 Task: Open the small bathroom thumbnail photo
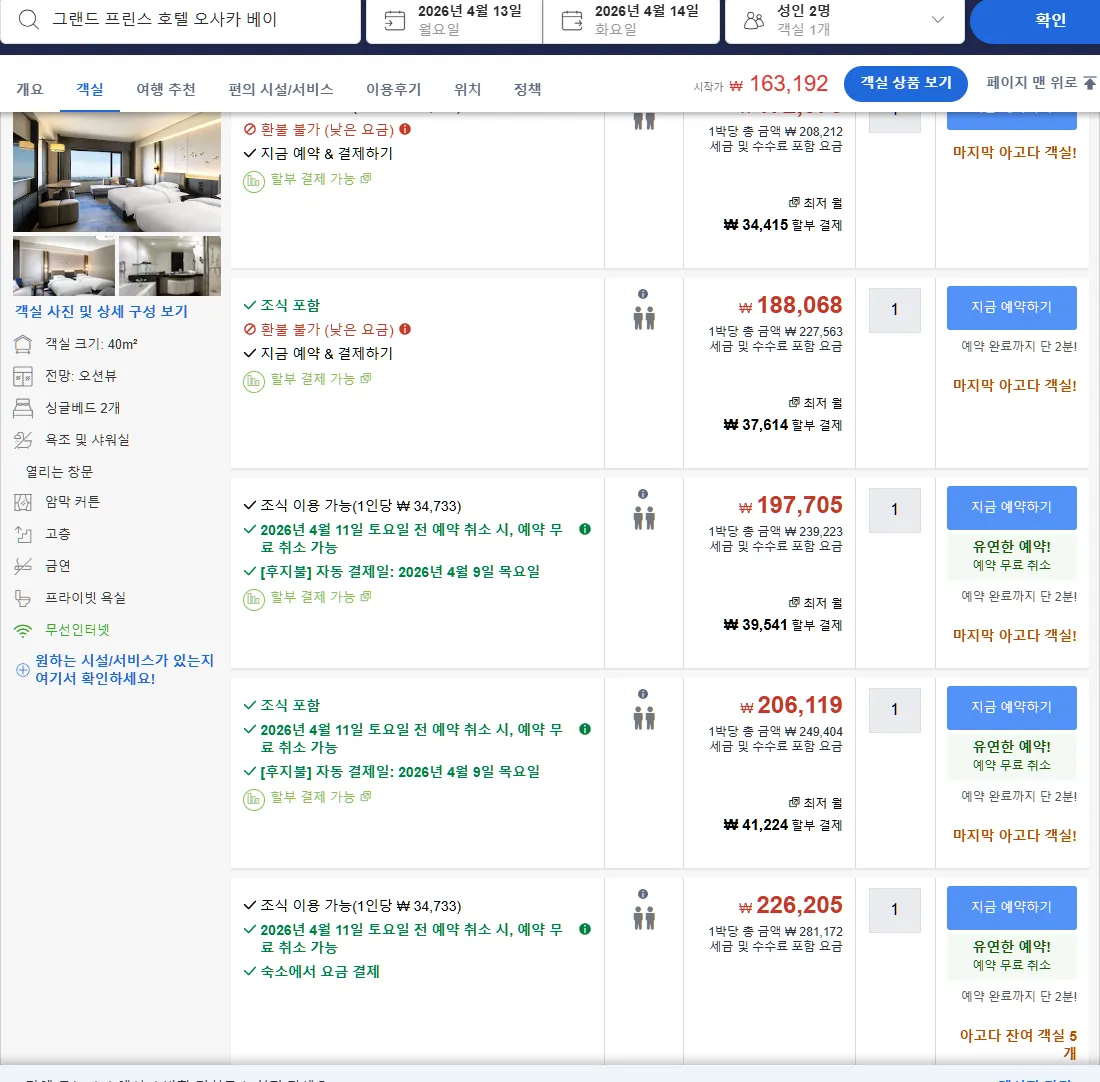point(170,266)
